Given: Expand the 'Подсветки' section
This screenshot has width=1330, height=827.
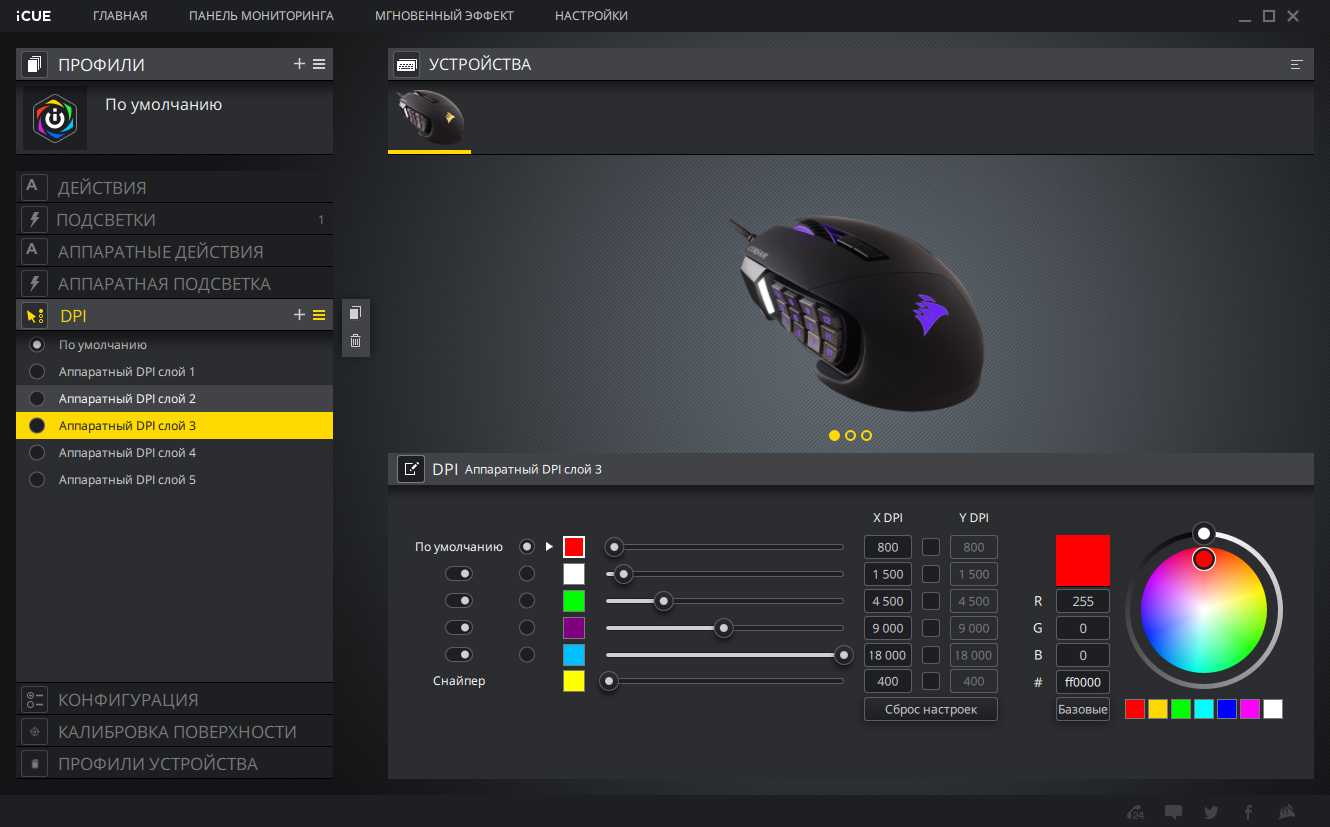Looking at the screenshot, I should tap(106, 220).
